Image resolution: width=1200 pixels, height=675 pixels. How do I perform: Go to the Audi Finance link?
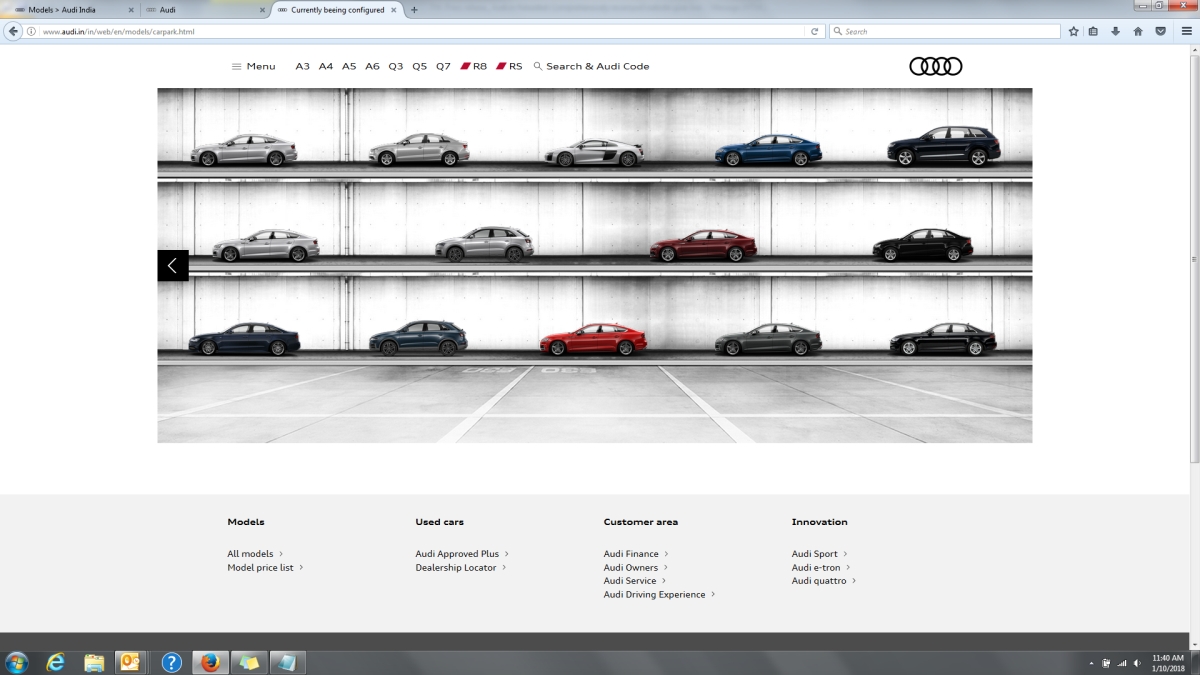pos(636,554)
